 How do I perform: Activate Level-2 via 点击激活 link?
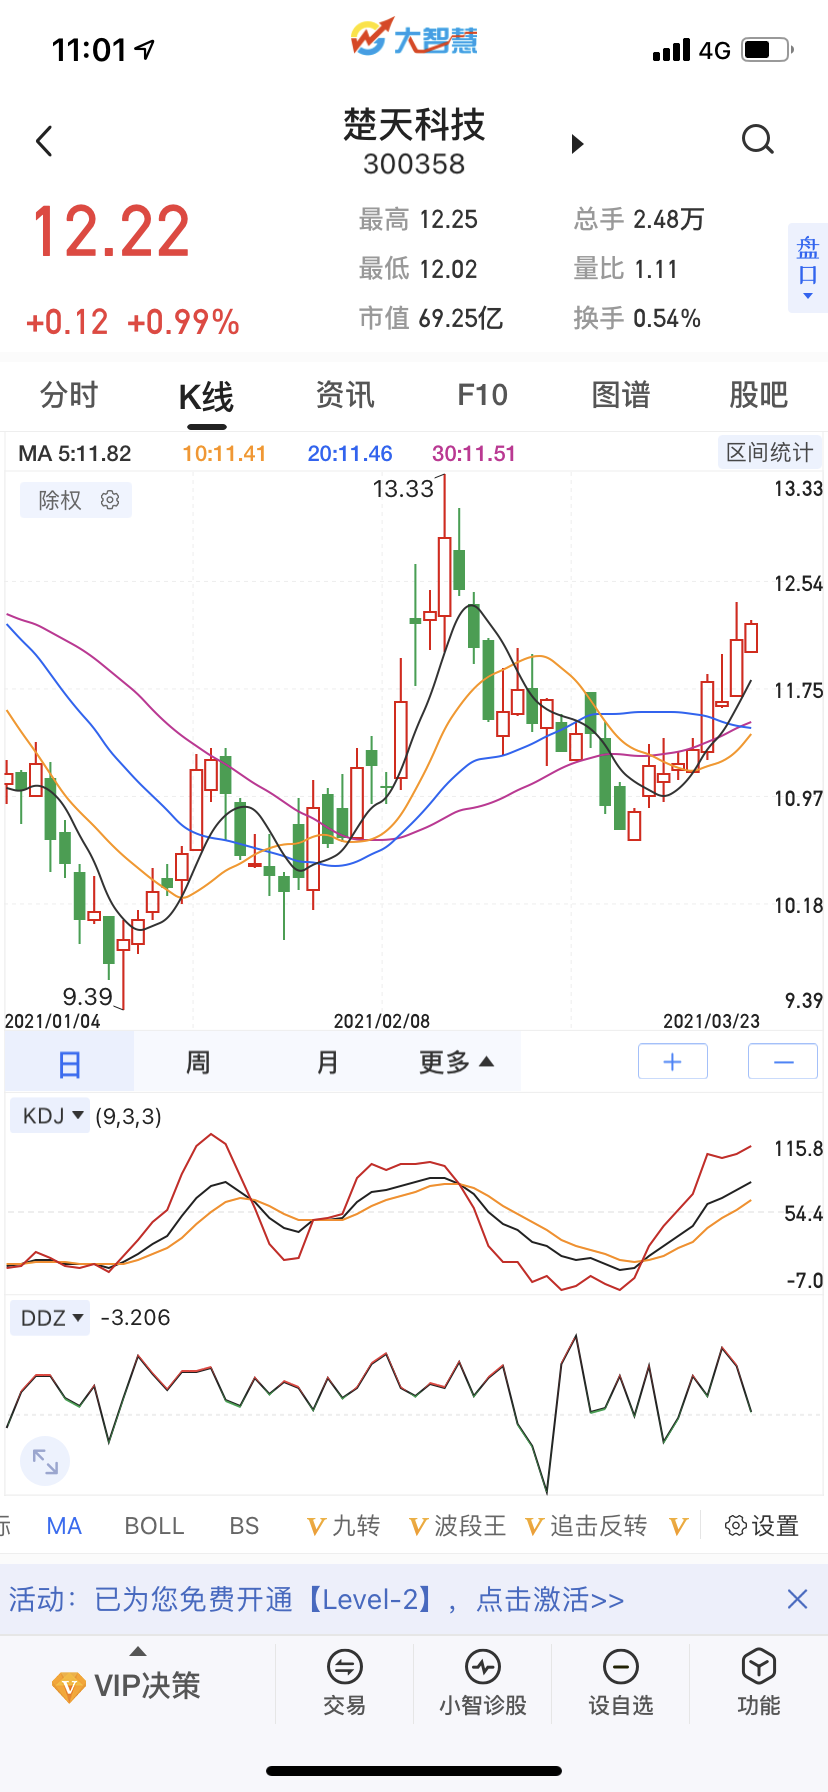[x=550, y=1600]
